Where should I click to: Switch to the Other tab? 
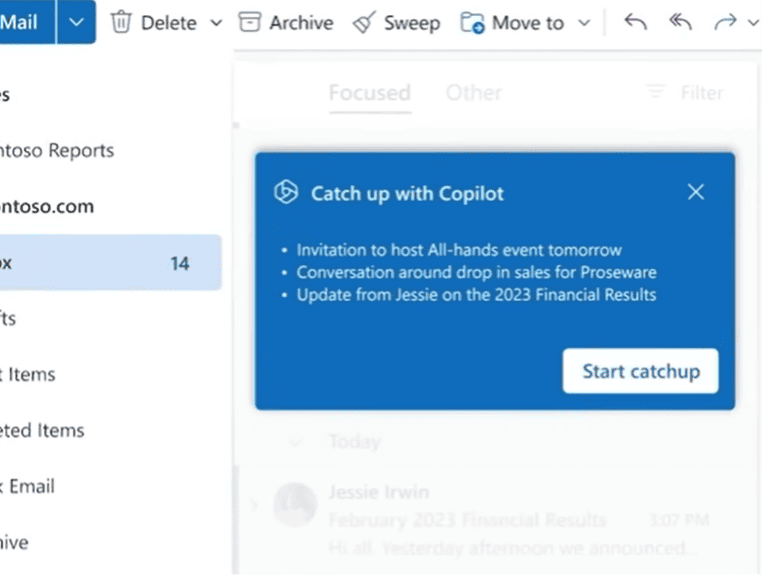point(473,93)
